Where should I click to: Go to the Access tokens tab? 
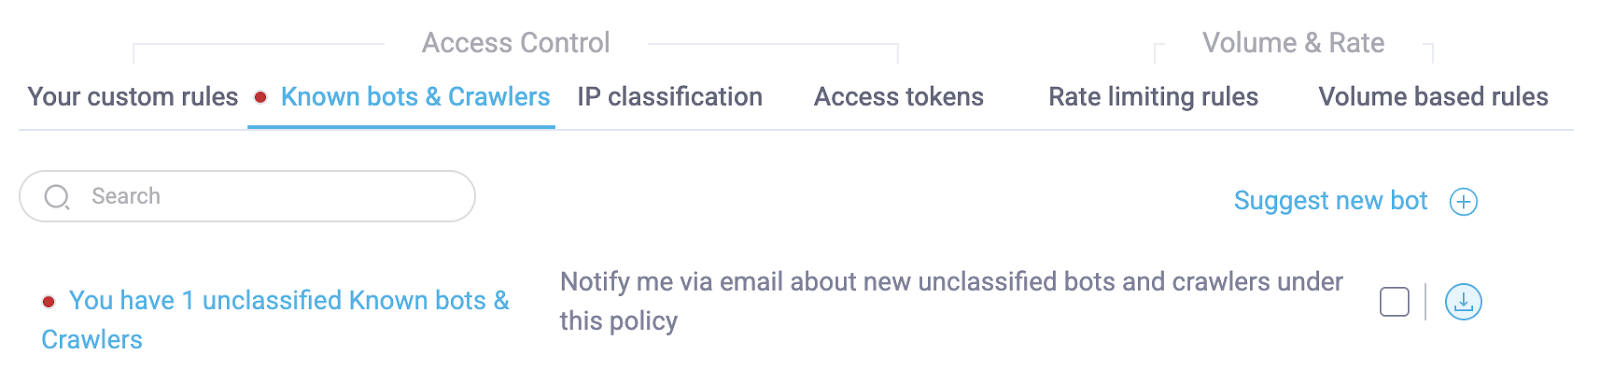(x=899, y=97)
